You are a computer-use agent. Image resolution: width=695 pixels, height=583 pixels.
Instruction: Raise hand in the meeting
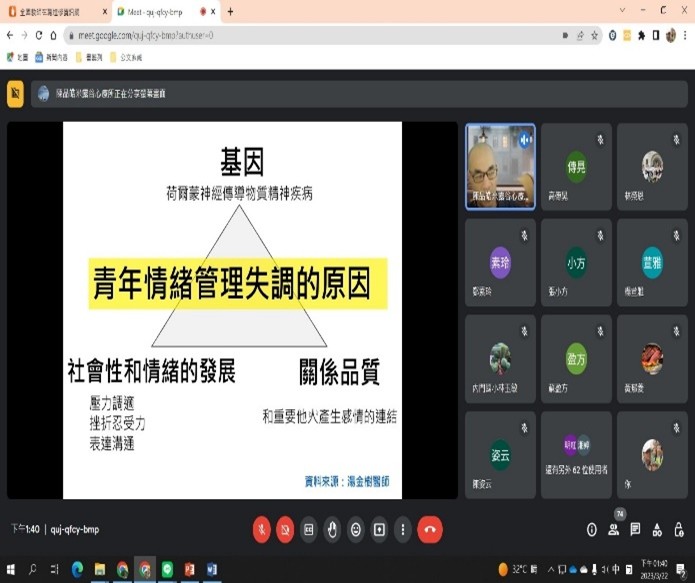point(332,529)
